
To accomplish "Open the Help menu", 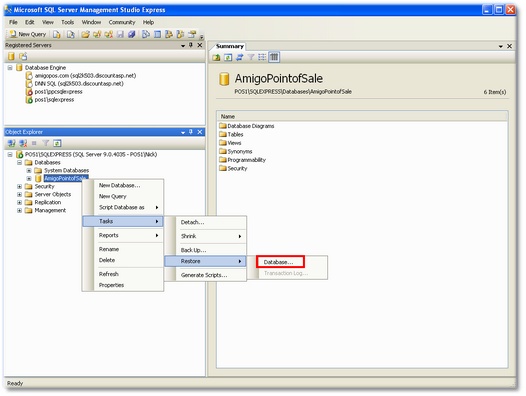I will point(148,22).
